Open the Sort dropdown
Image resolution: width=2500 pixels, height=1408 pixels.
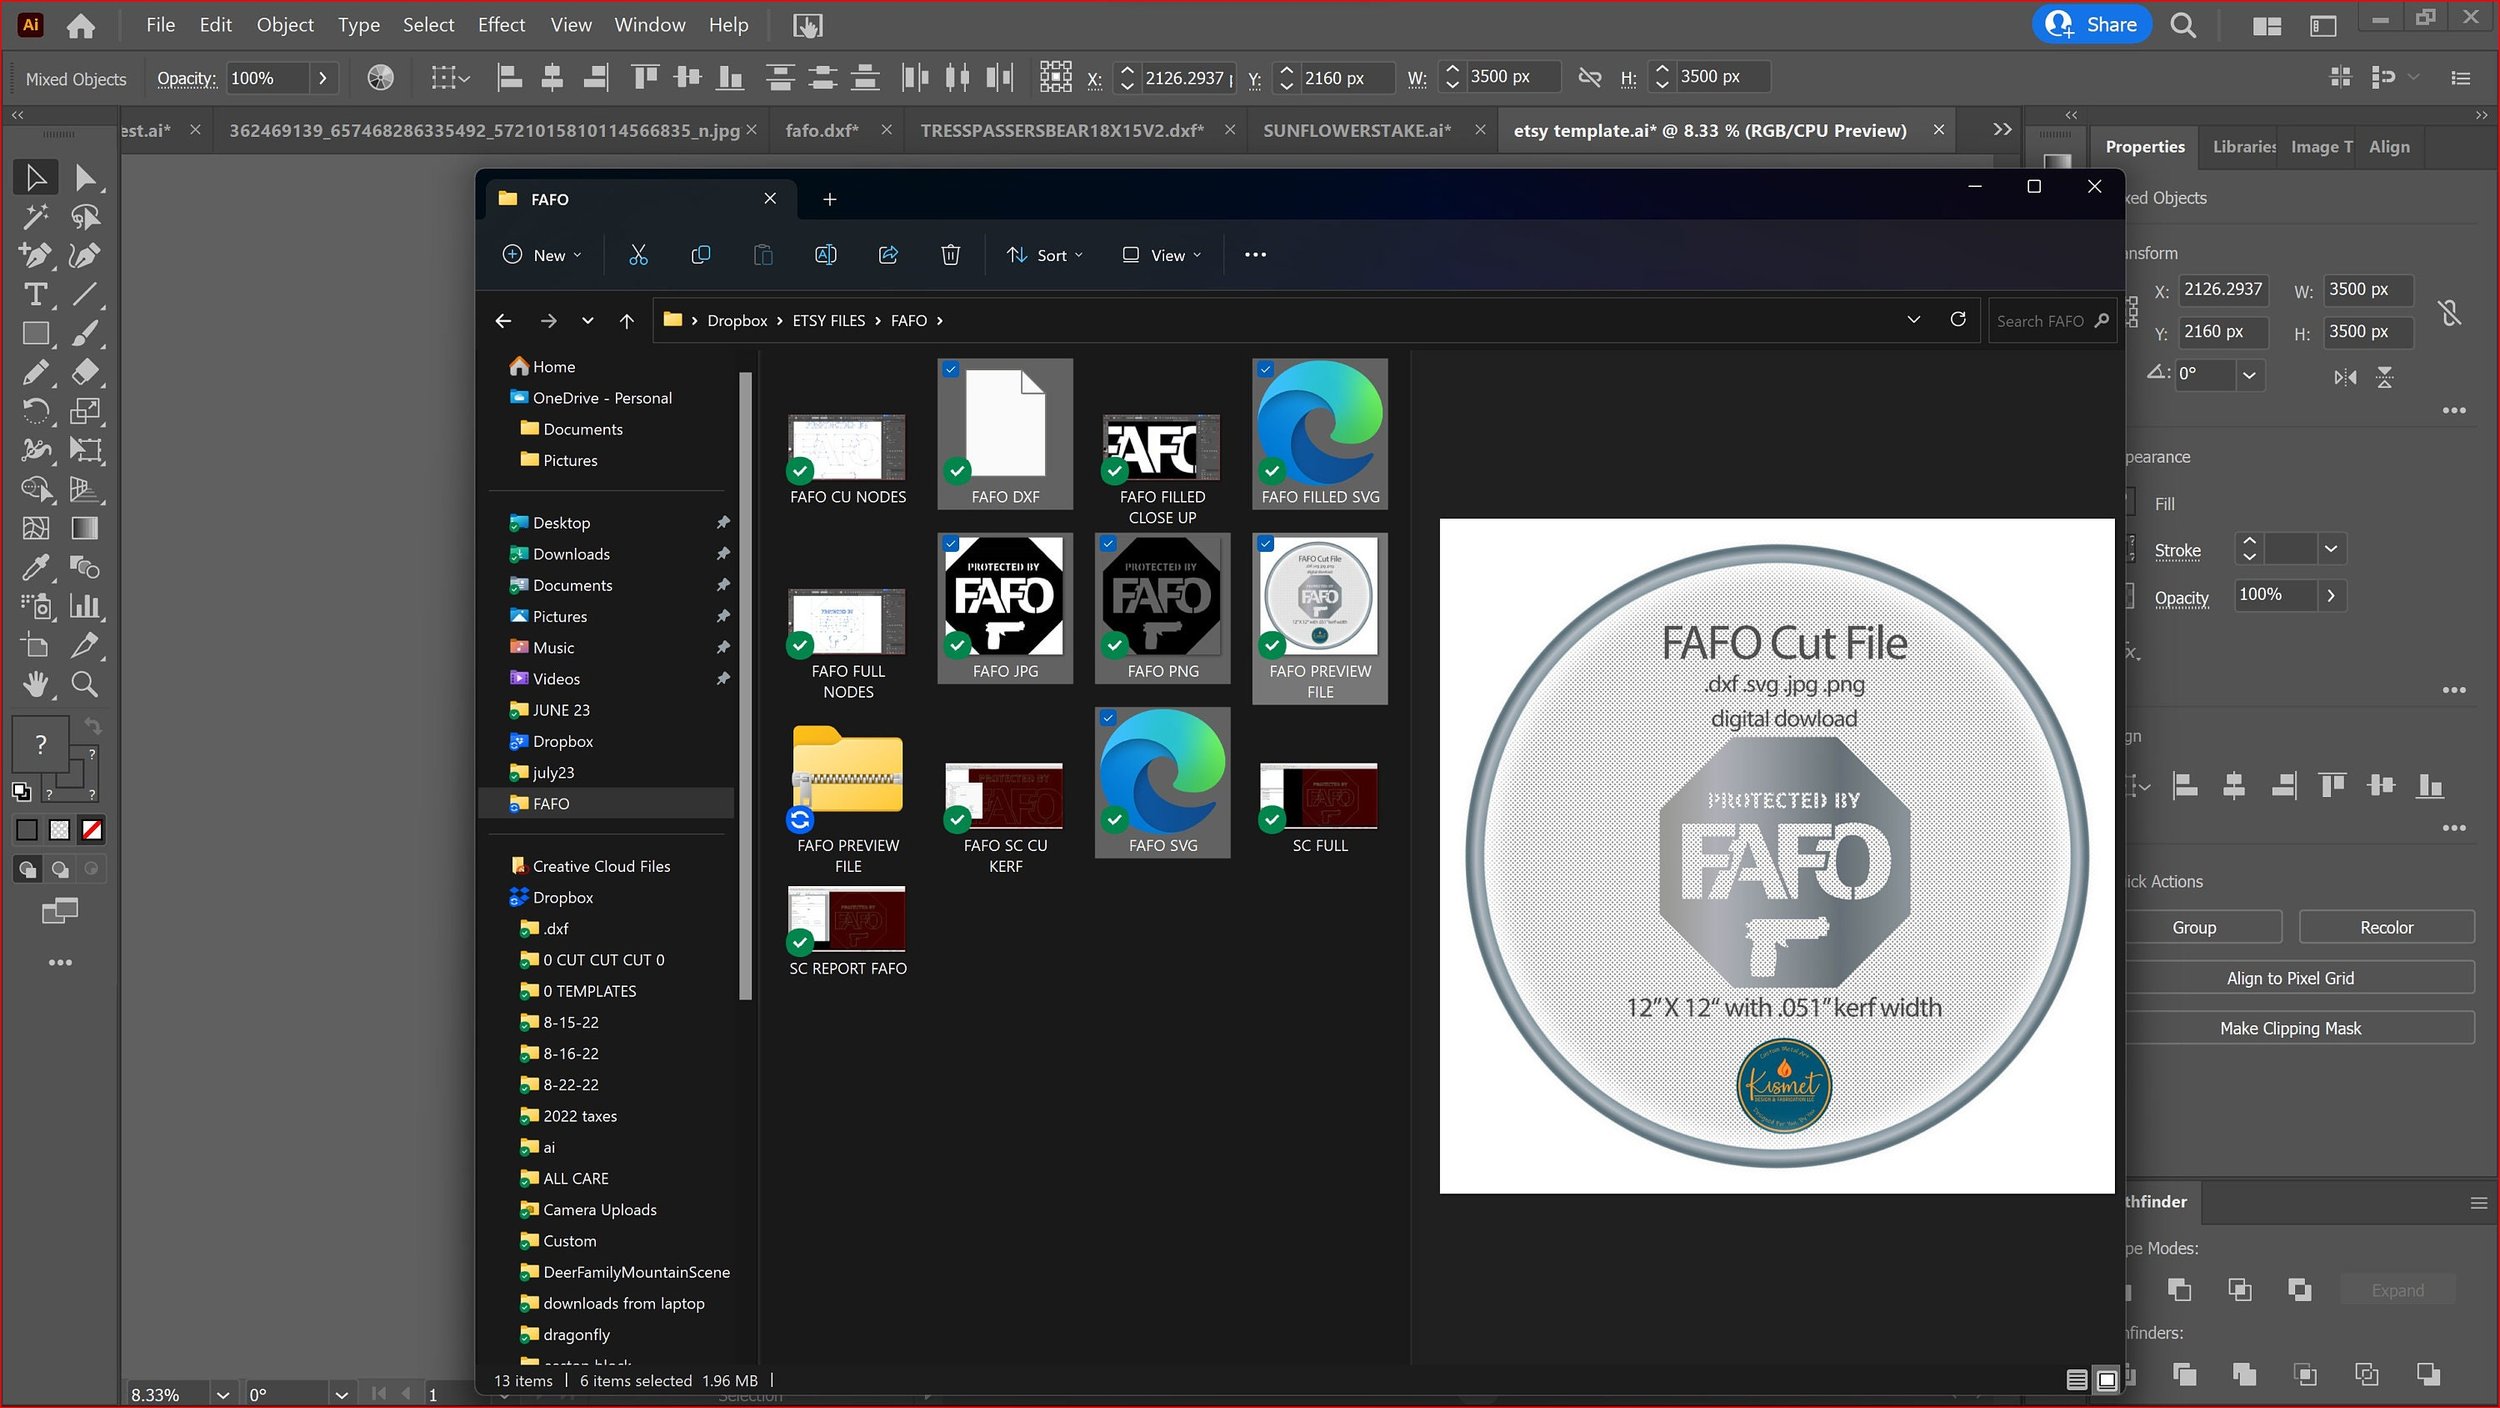click(x=1044, y=255)
